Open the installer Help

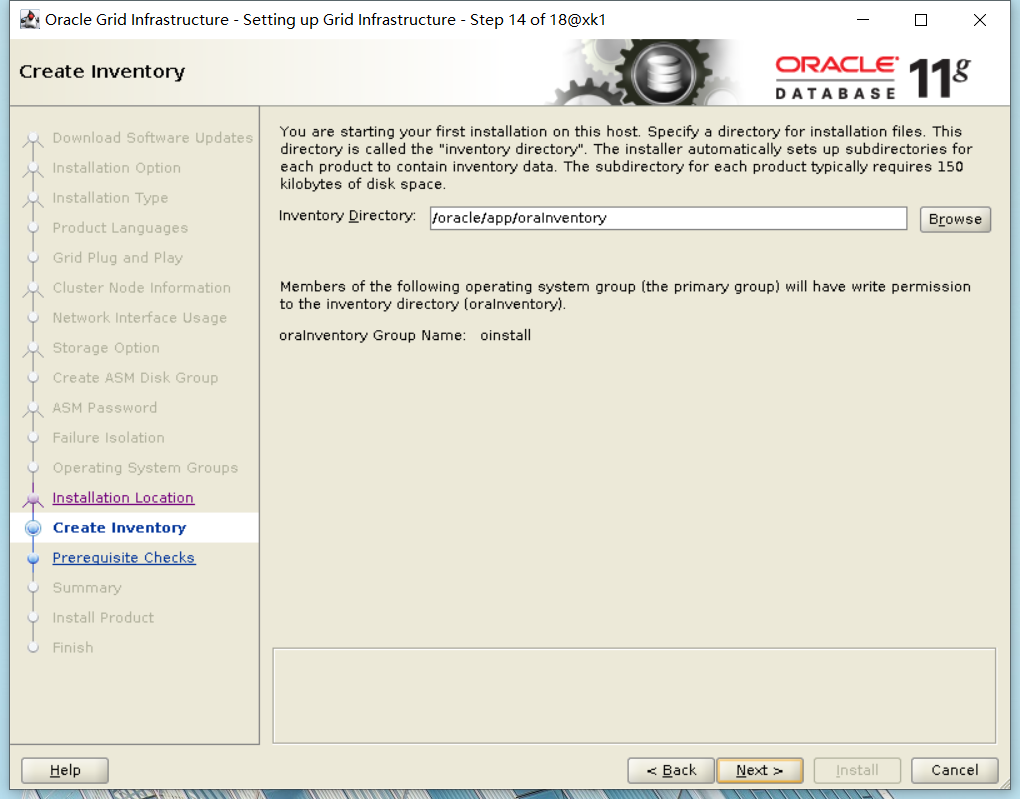65,770
